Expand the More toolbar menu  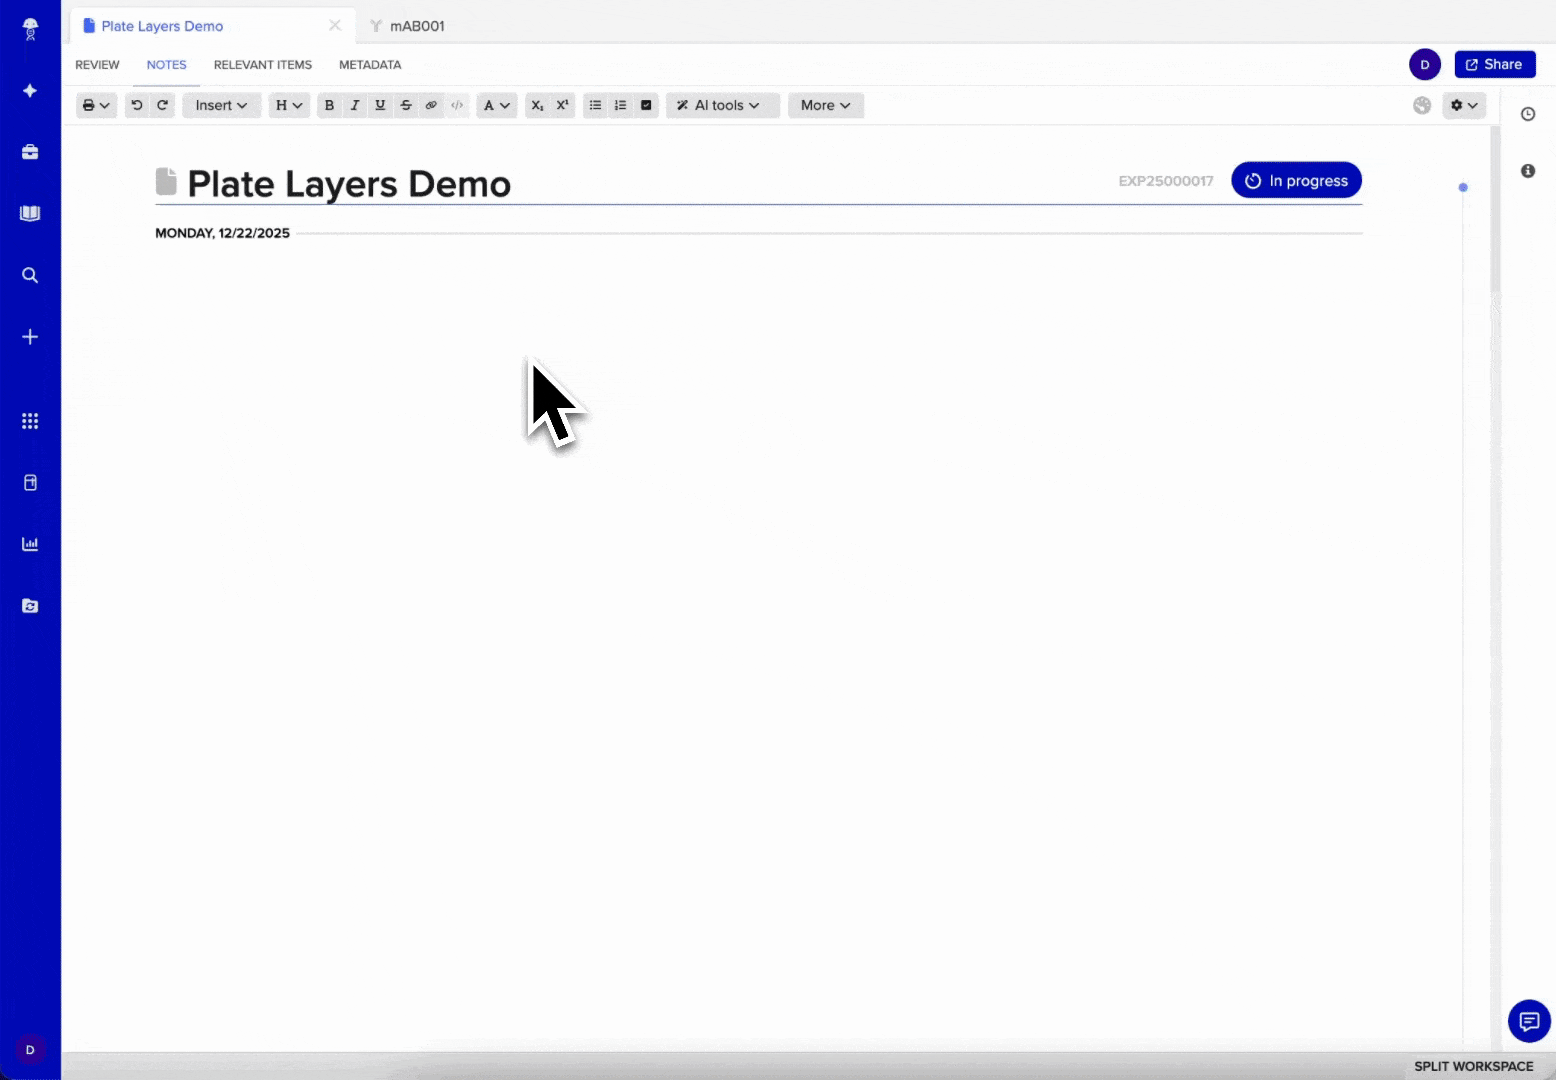tap(825, 105)
